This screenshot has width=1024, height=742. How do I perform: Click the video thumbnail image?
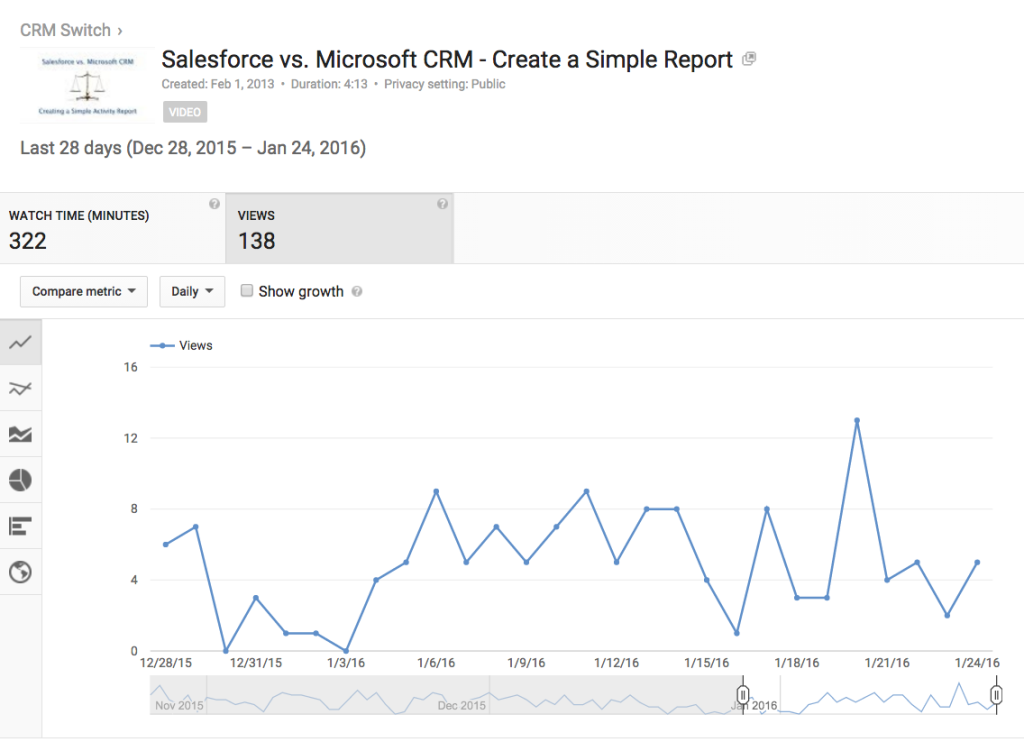[88, 86]
